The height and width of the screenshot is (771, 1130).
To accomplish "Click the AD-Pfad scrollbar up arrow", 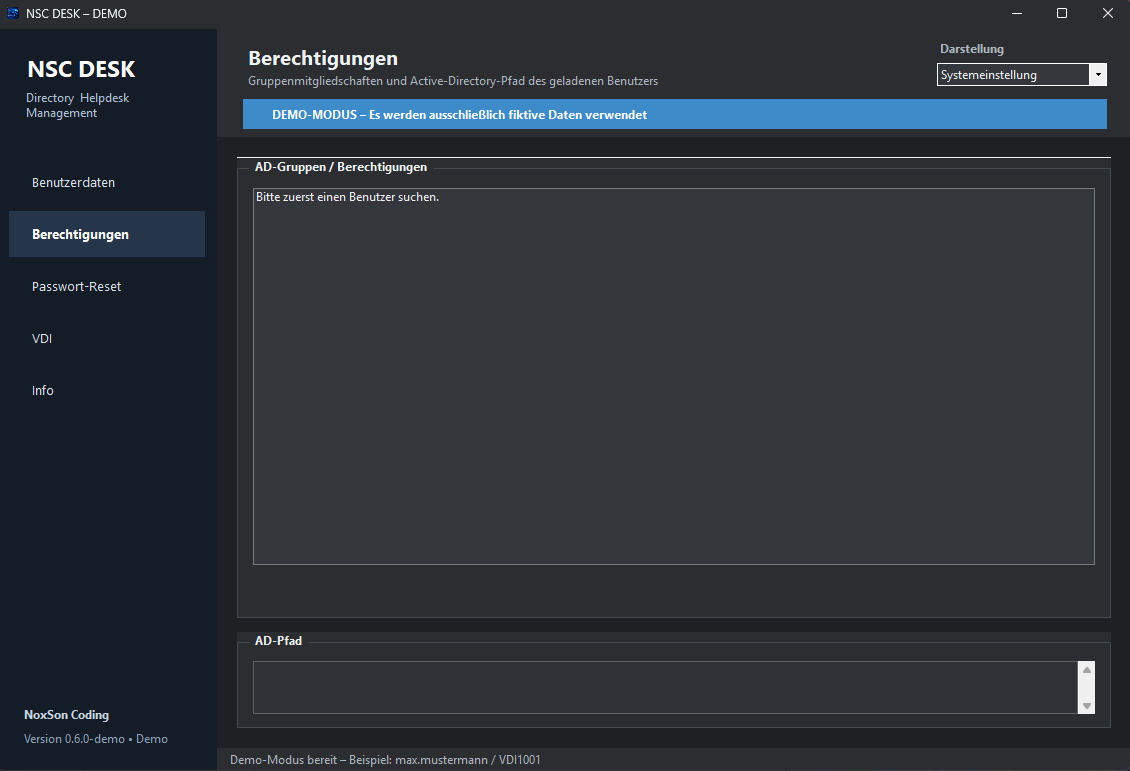I will point(1087,670).
